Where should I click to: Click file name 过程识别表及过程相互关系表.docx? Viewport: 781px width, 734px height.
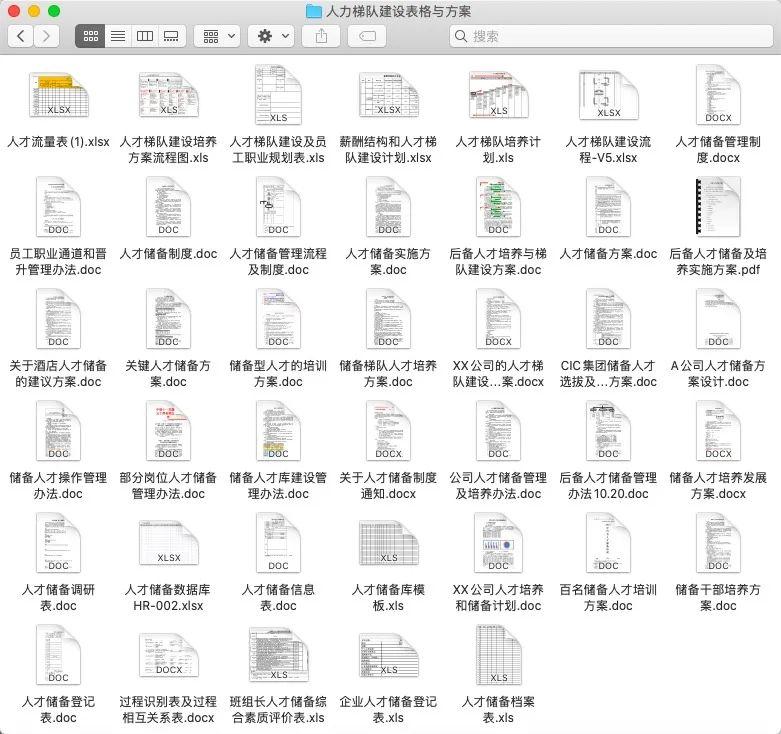[168, 710]
